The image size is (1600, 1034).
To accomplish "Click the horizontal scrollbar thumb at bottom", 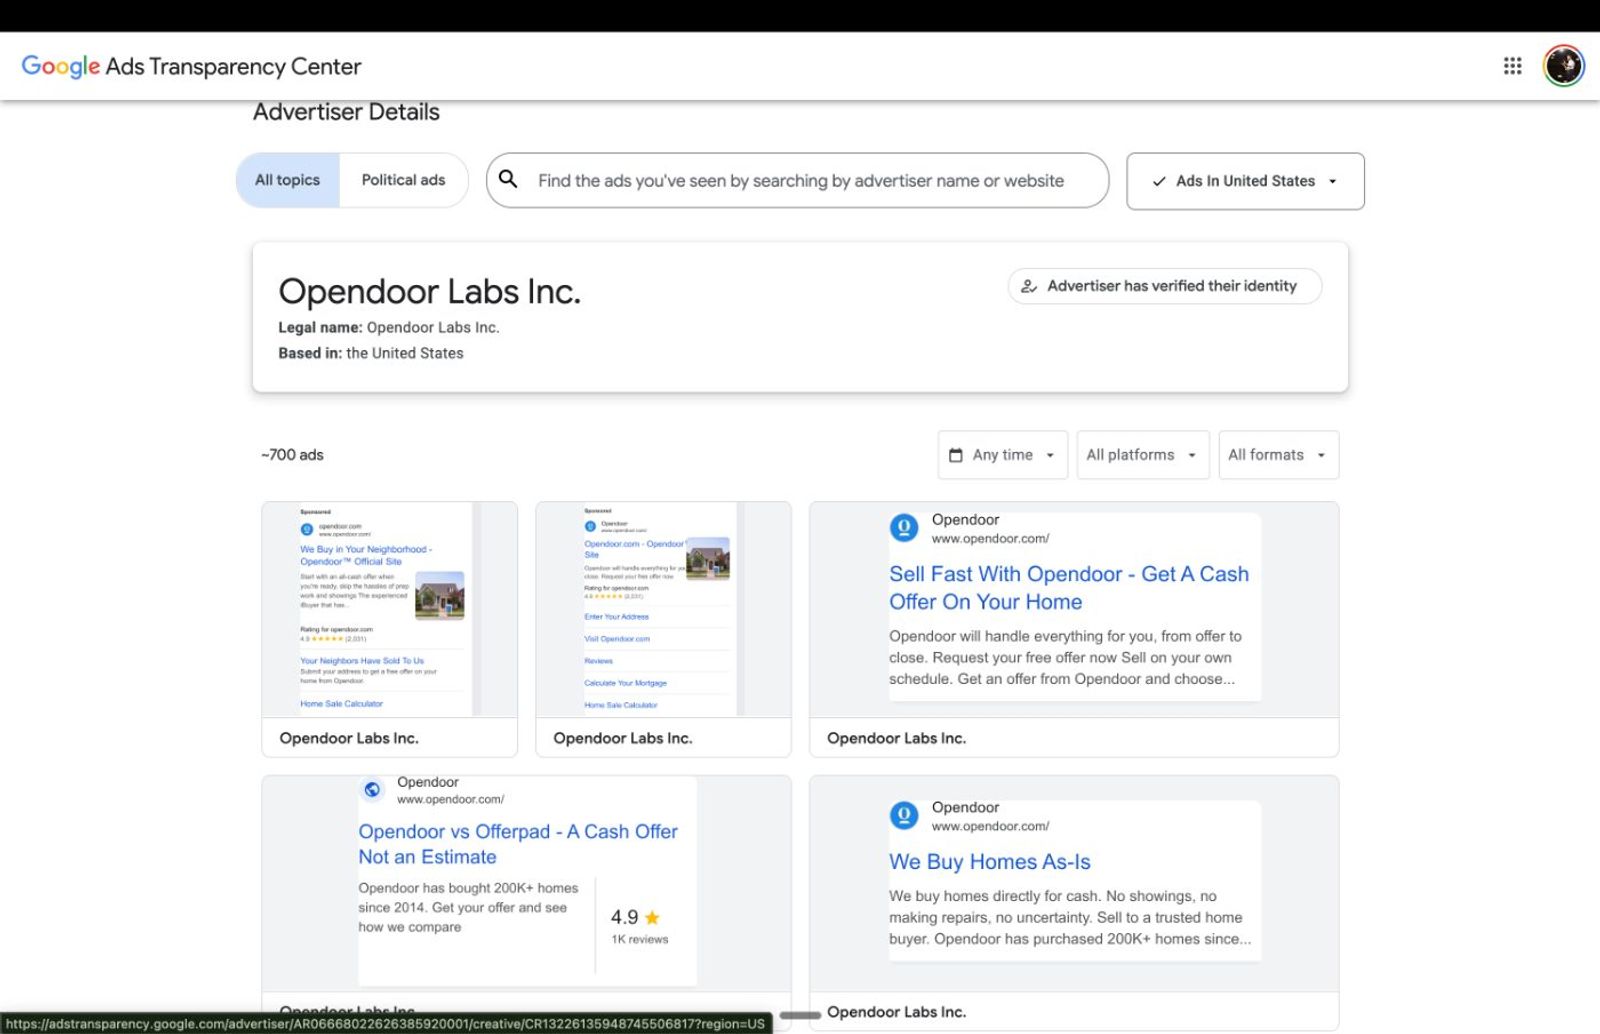I will 800,1015.
